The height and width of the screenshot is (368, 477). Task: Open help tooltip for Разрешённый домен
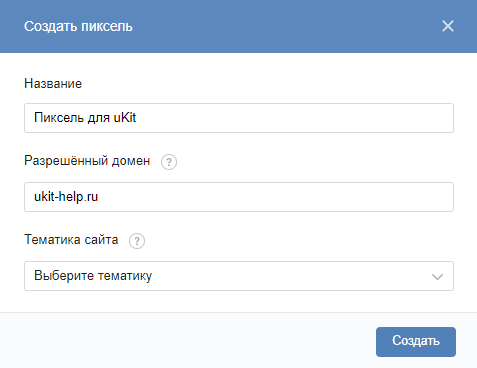tap(169, 162)
